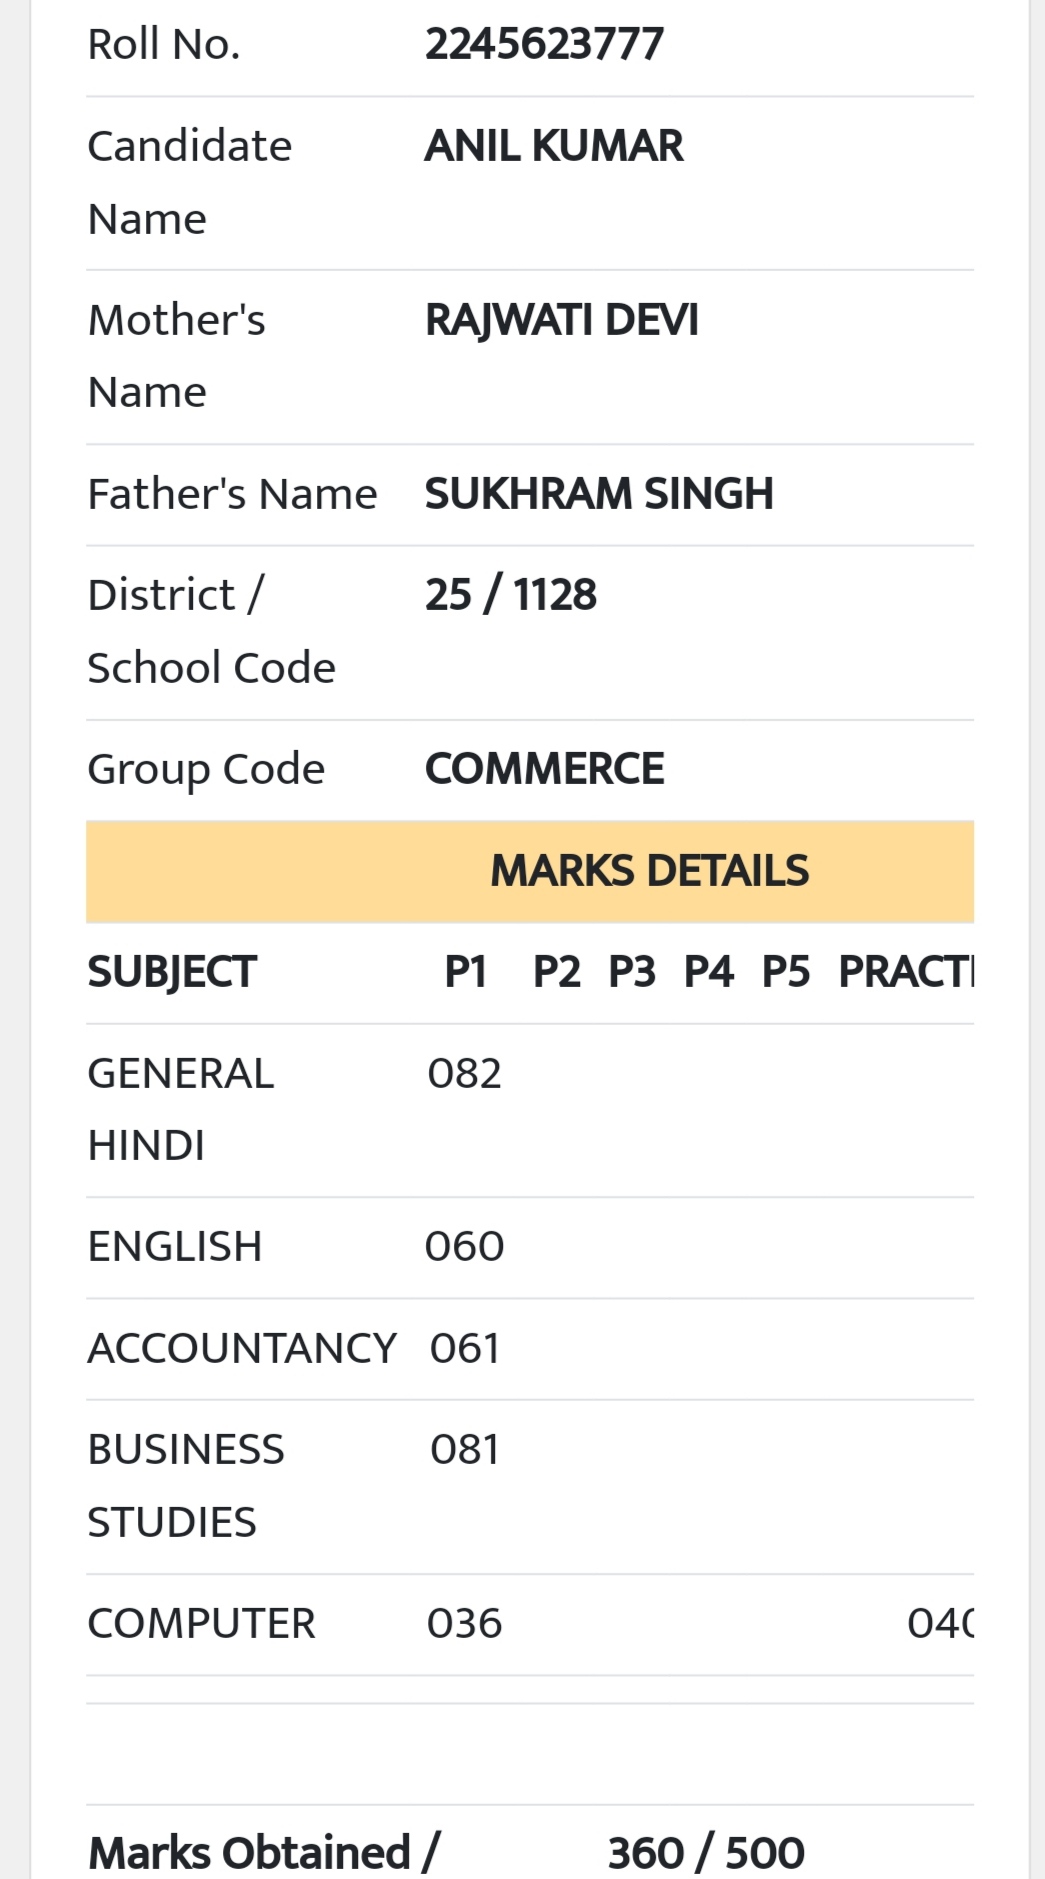
Task: Click father's name SUKHRAM SINGH
Action: pyautogui.click(x=599, y=494)
